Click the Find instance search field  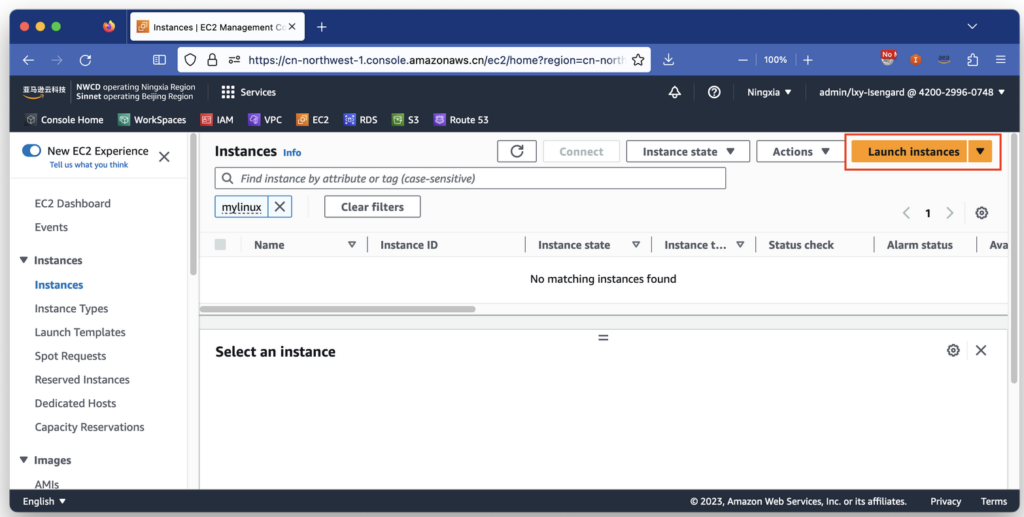[470, 178]
